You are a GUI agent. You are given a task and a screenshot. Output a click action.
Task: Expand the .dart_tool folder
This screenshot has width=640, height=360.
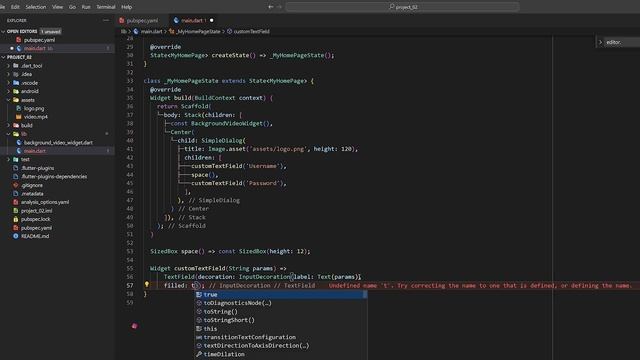[31, 66]
